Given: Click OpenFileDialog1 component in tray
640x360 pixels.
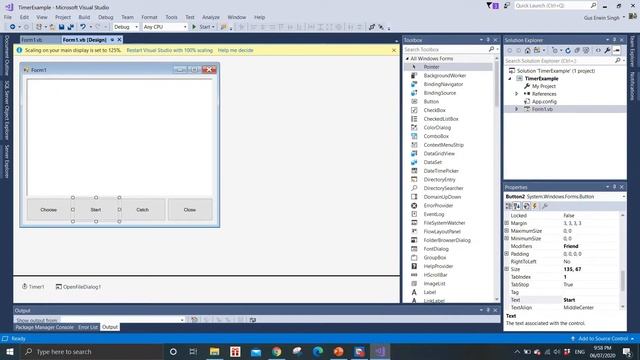Looking at the screenshot, I should [x=78, y=287].
